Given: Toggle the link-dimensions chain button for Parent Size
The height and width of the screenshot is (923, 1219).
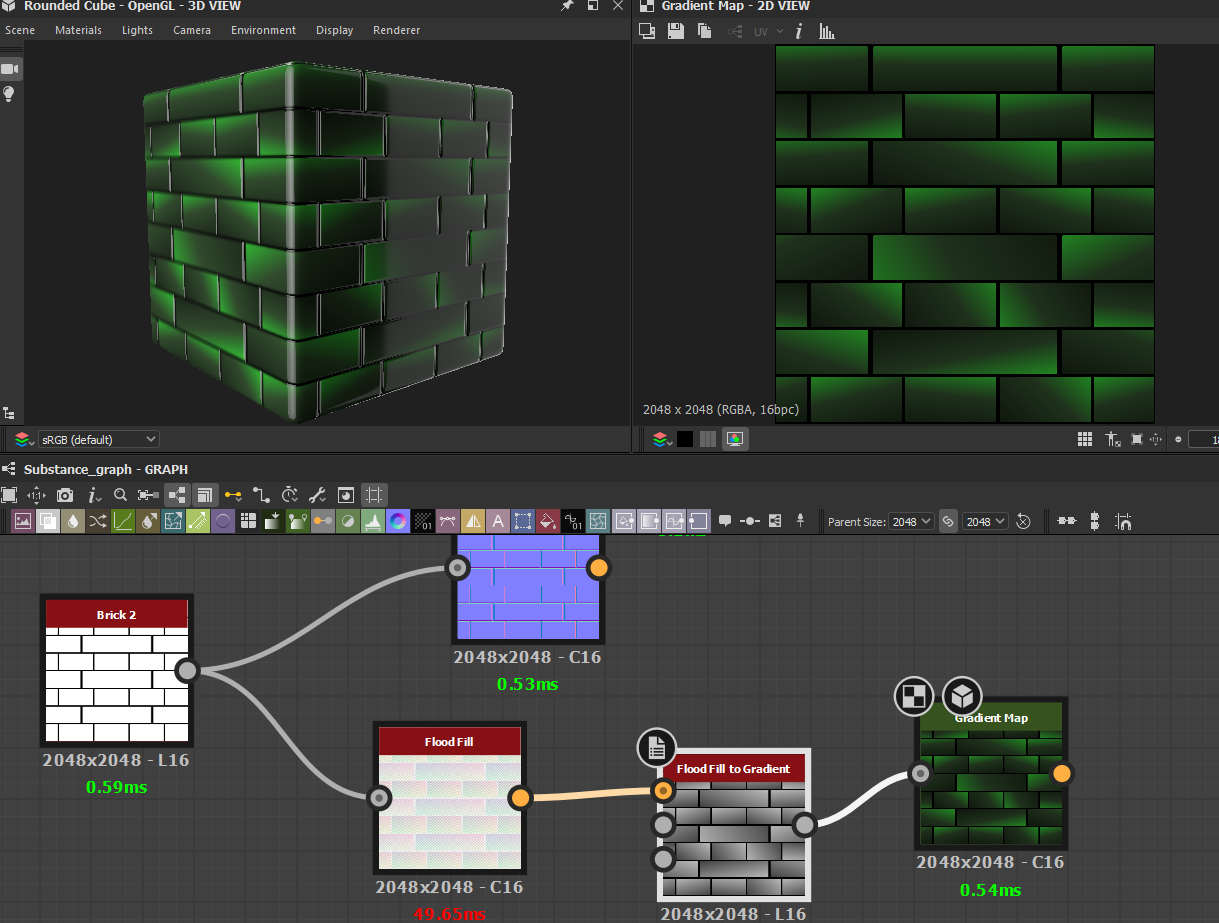Looking at the screenshot, I should [x=948, y=521].
